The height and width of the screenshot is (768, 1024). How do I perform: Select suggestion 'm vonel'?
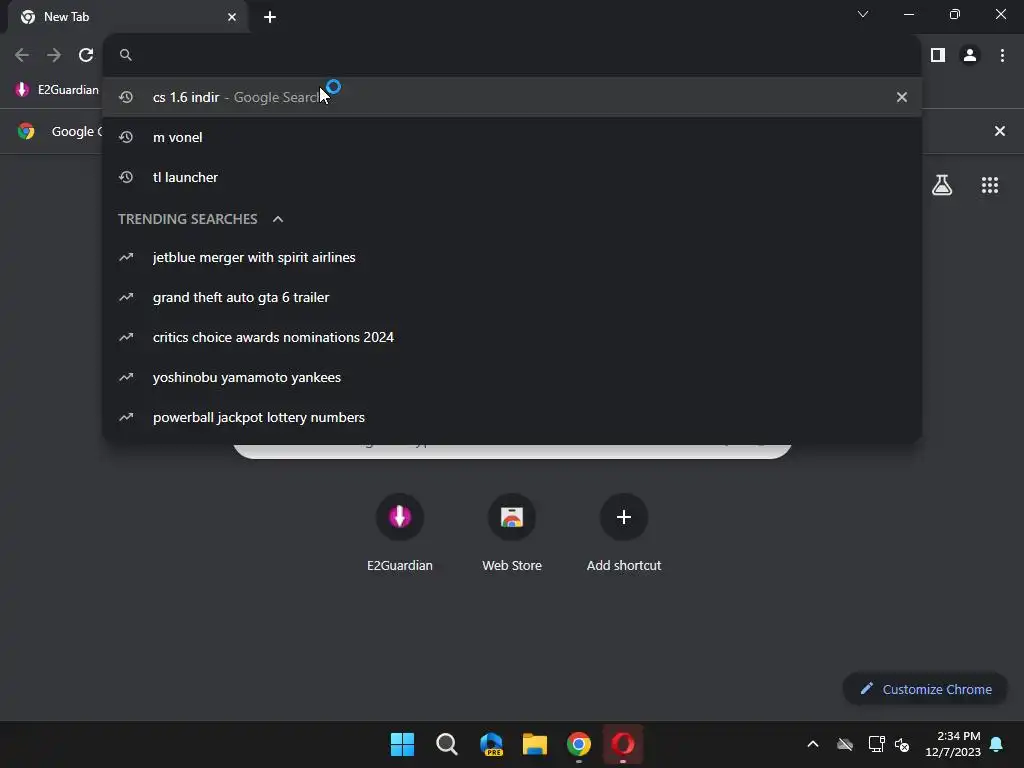512,137
